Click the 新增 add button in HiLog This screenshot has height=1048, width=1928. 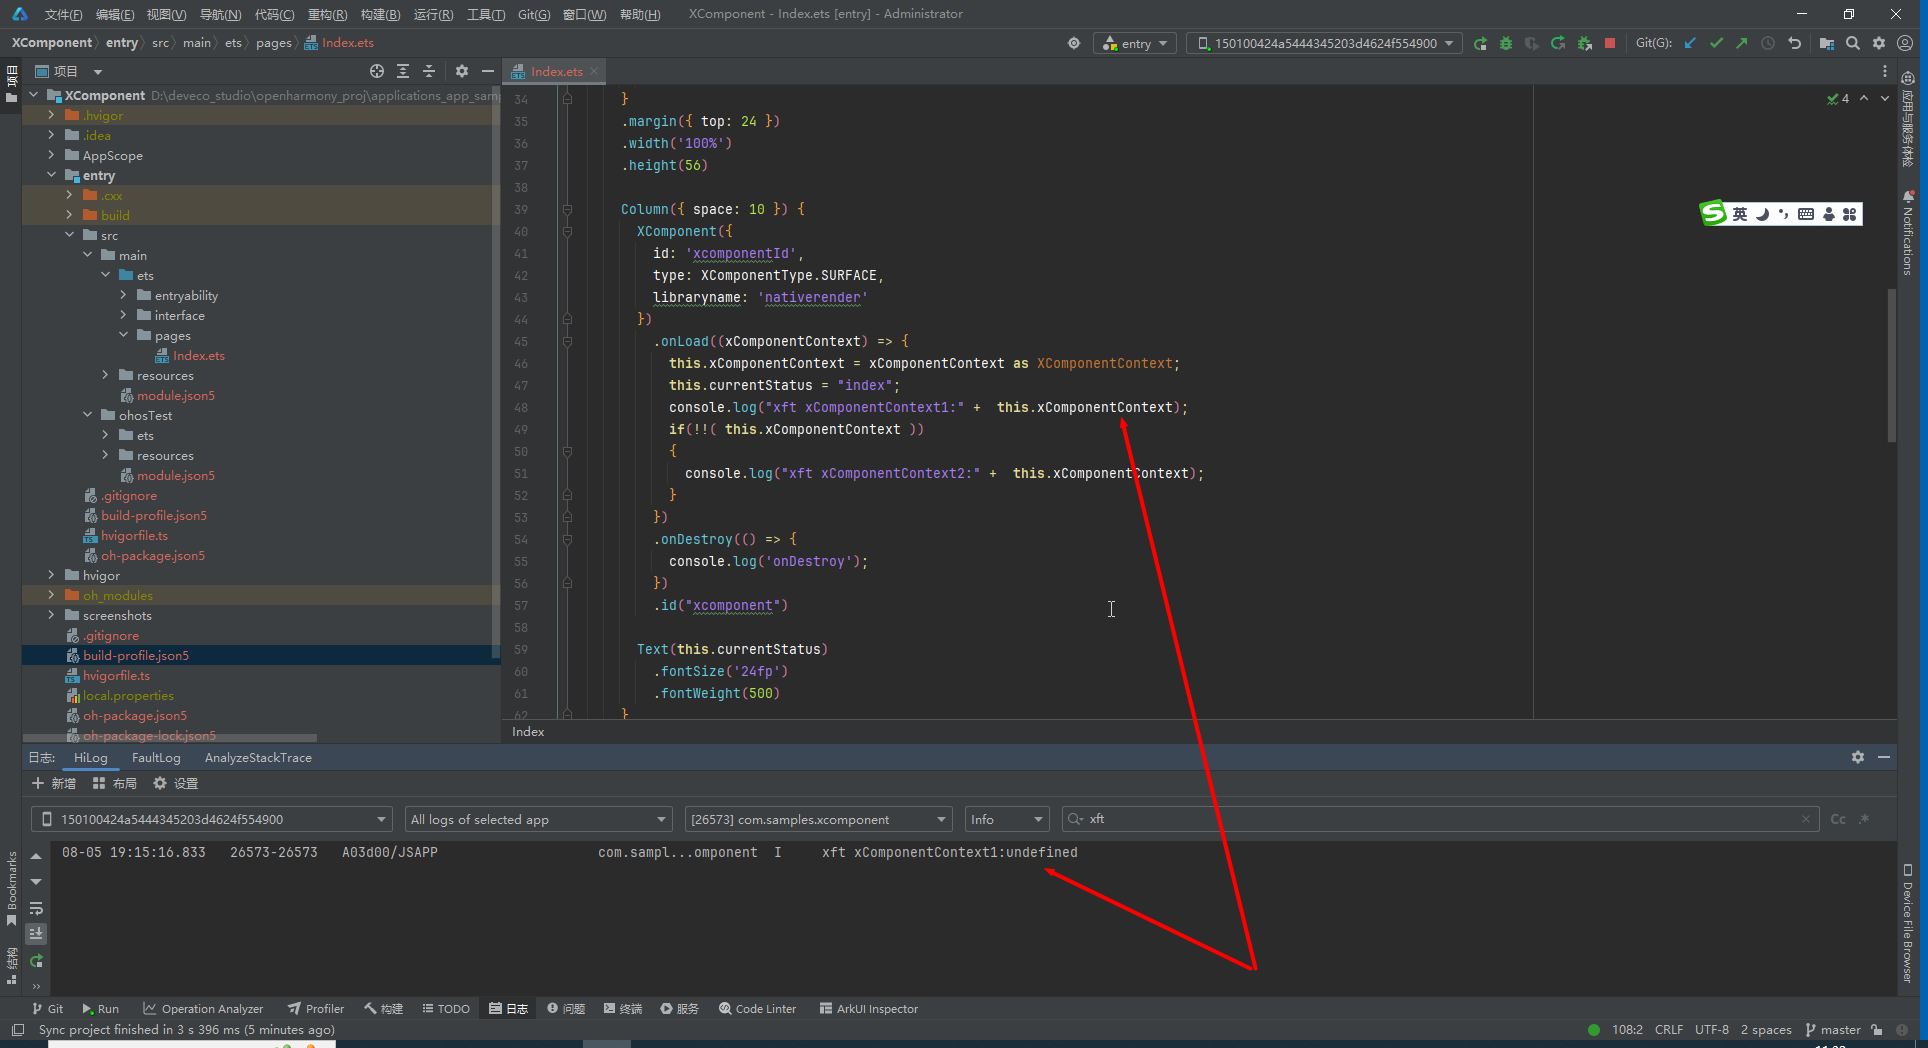[x=54, y=783]
